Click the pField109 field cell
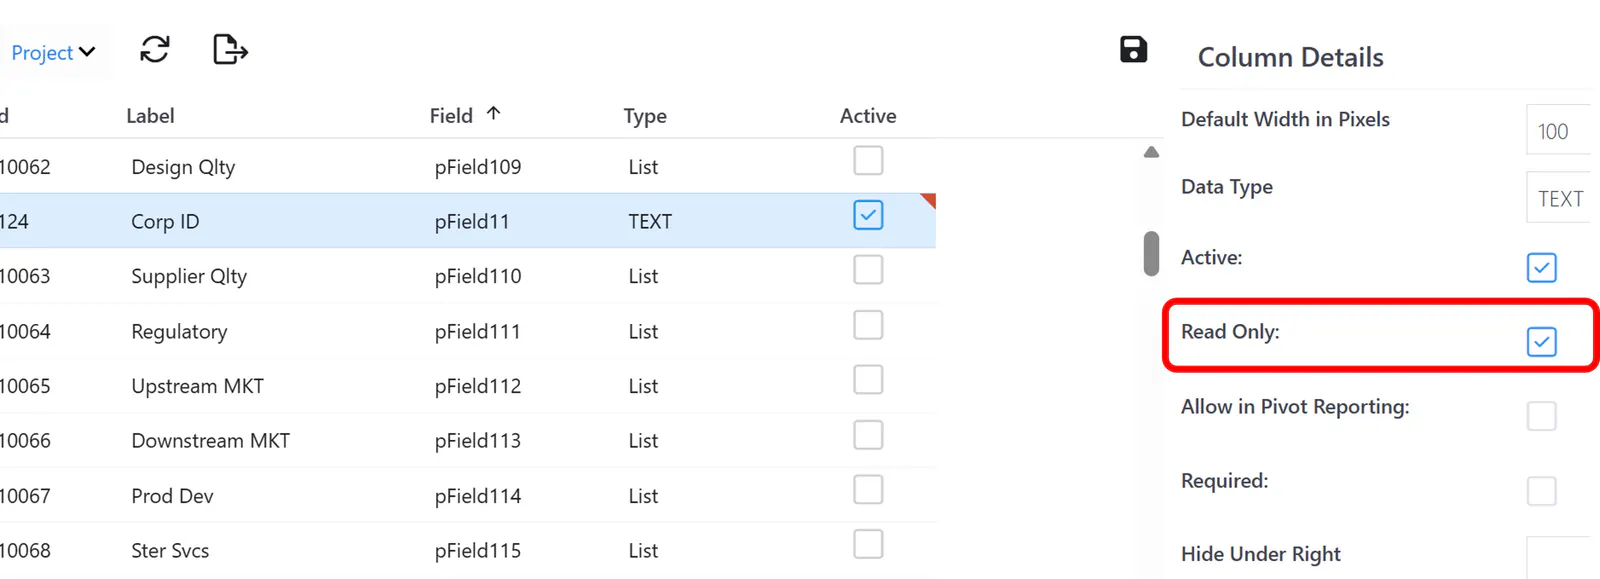The width and height of the screenshot is (1600, 579). point(478,167)
